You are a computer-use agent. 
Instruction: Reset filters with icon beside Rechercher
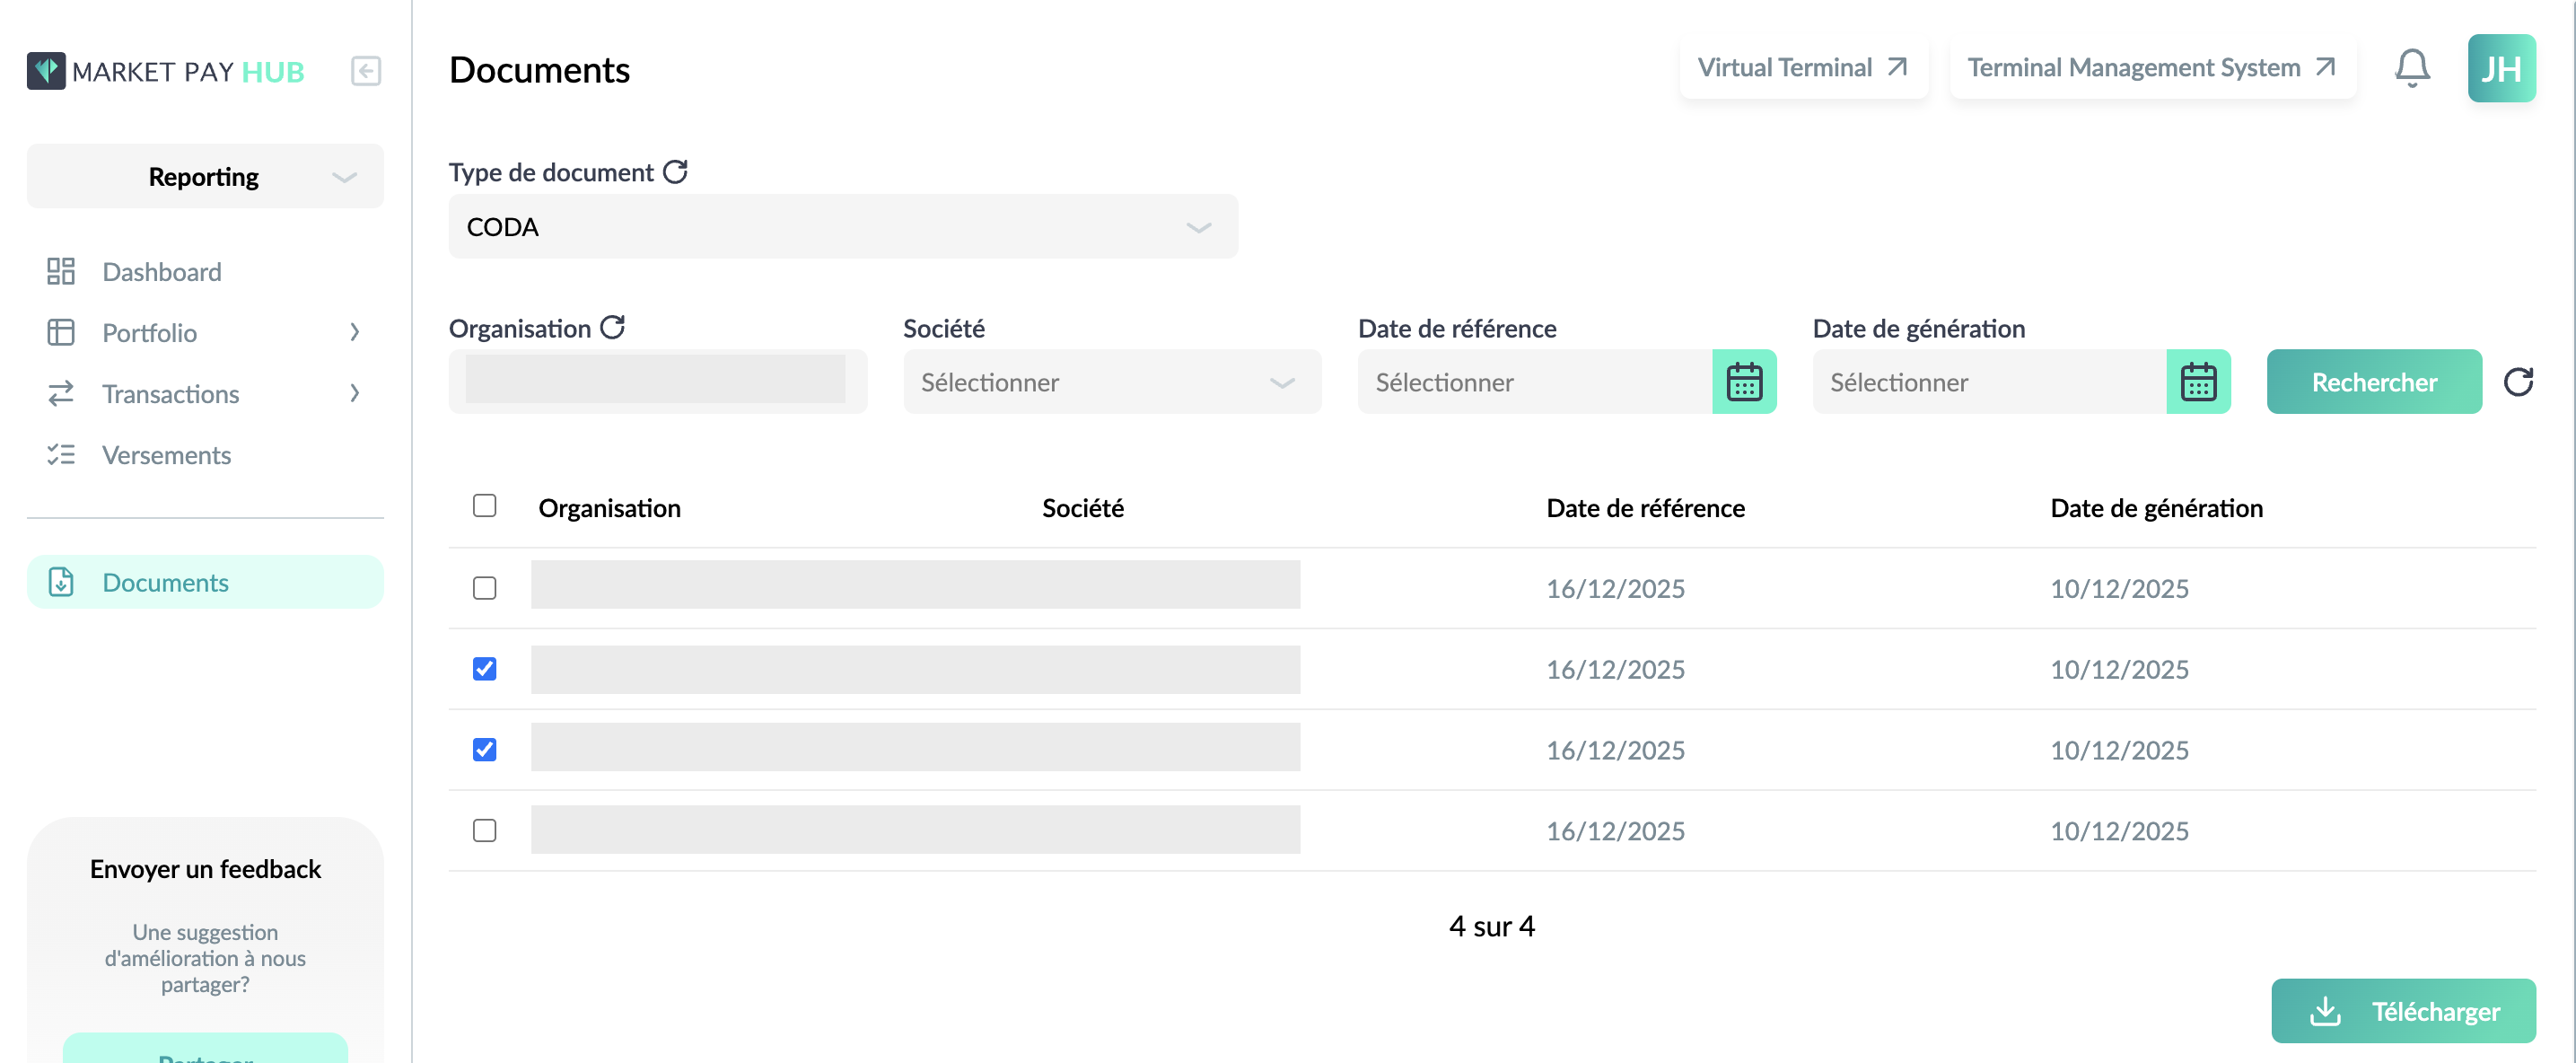2518,381
